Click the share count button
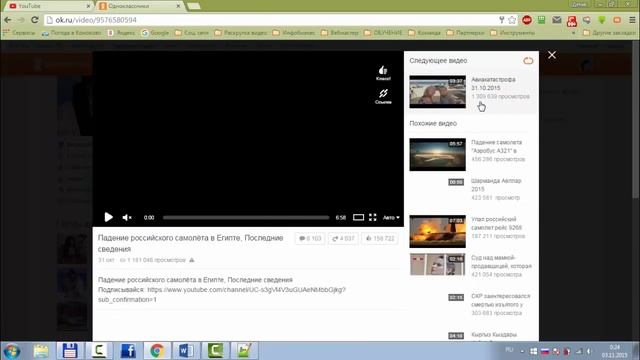The width and height of the screenshot is (640, 360). coord(343,238)
